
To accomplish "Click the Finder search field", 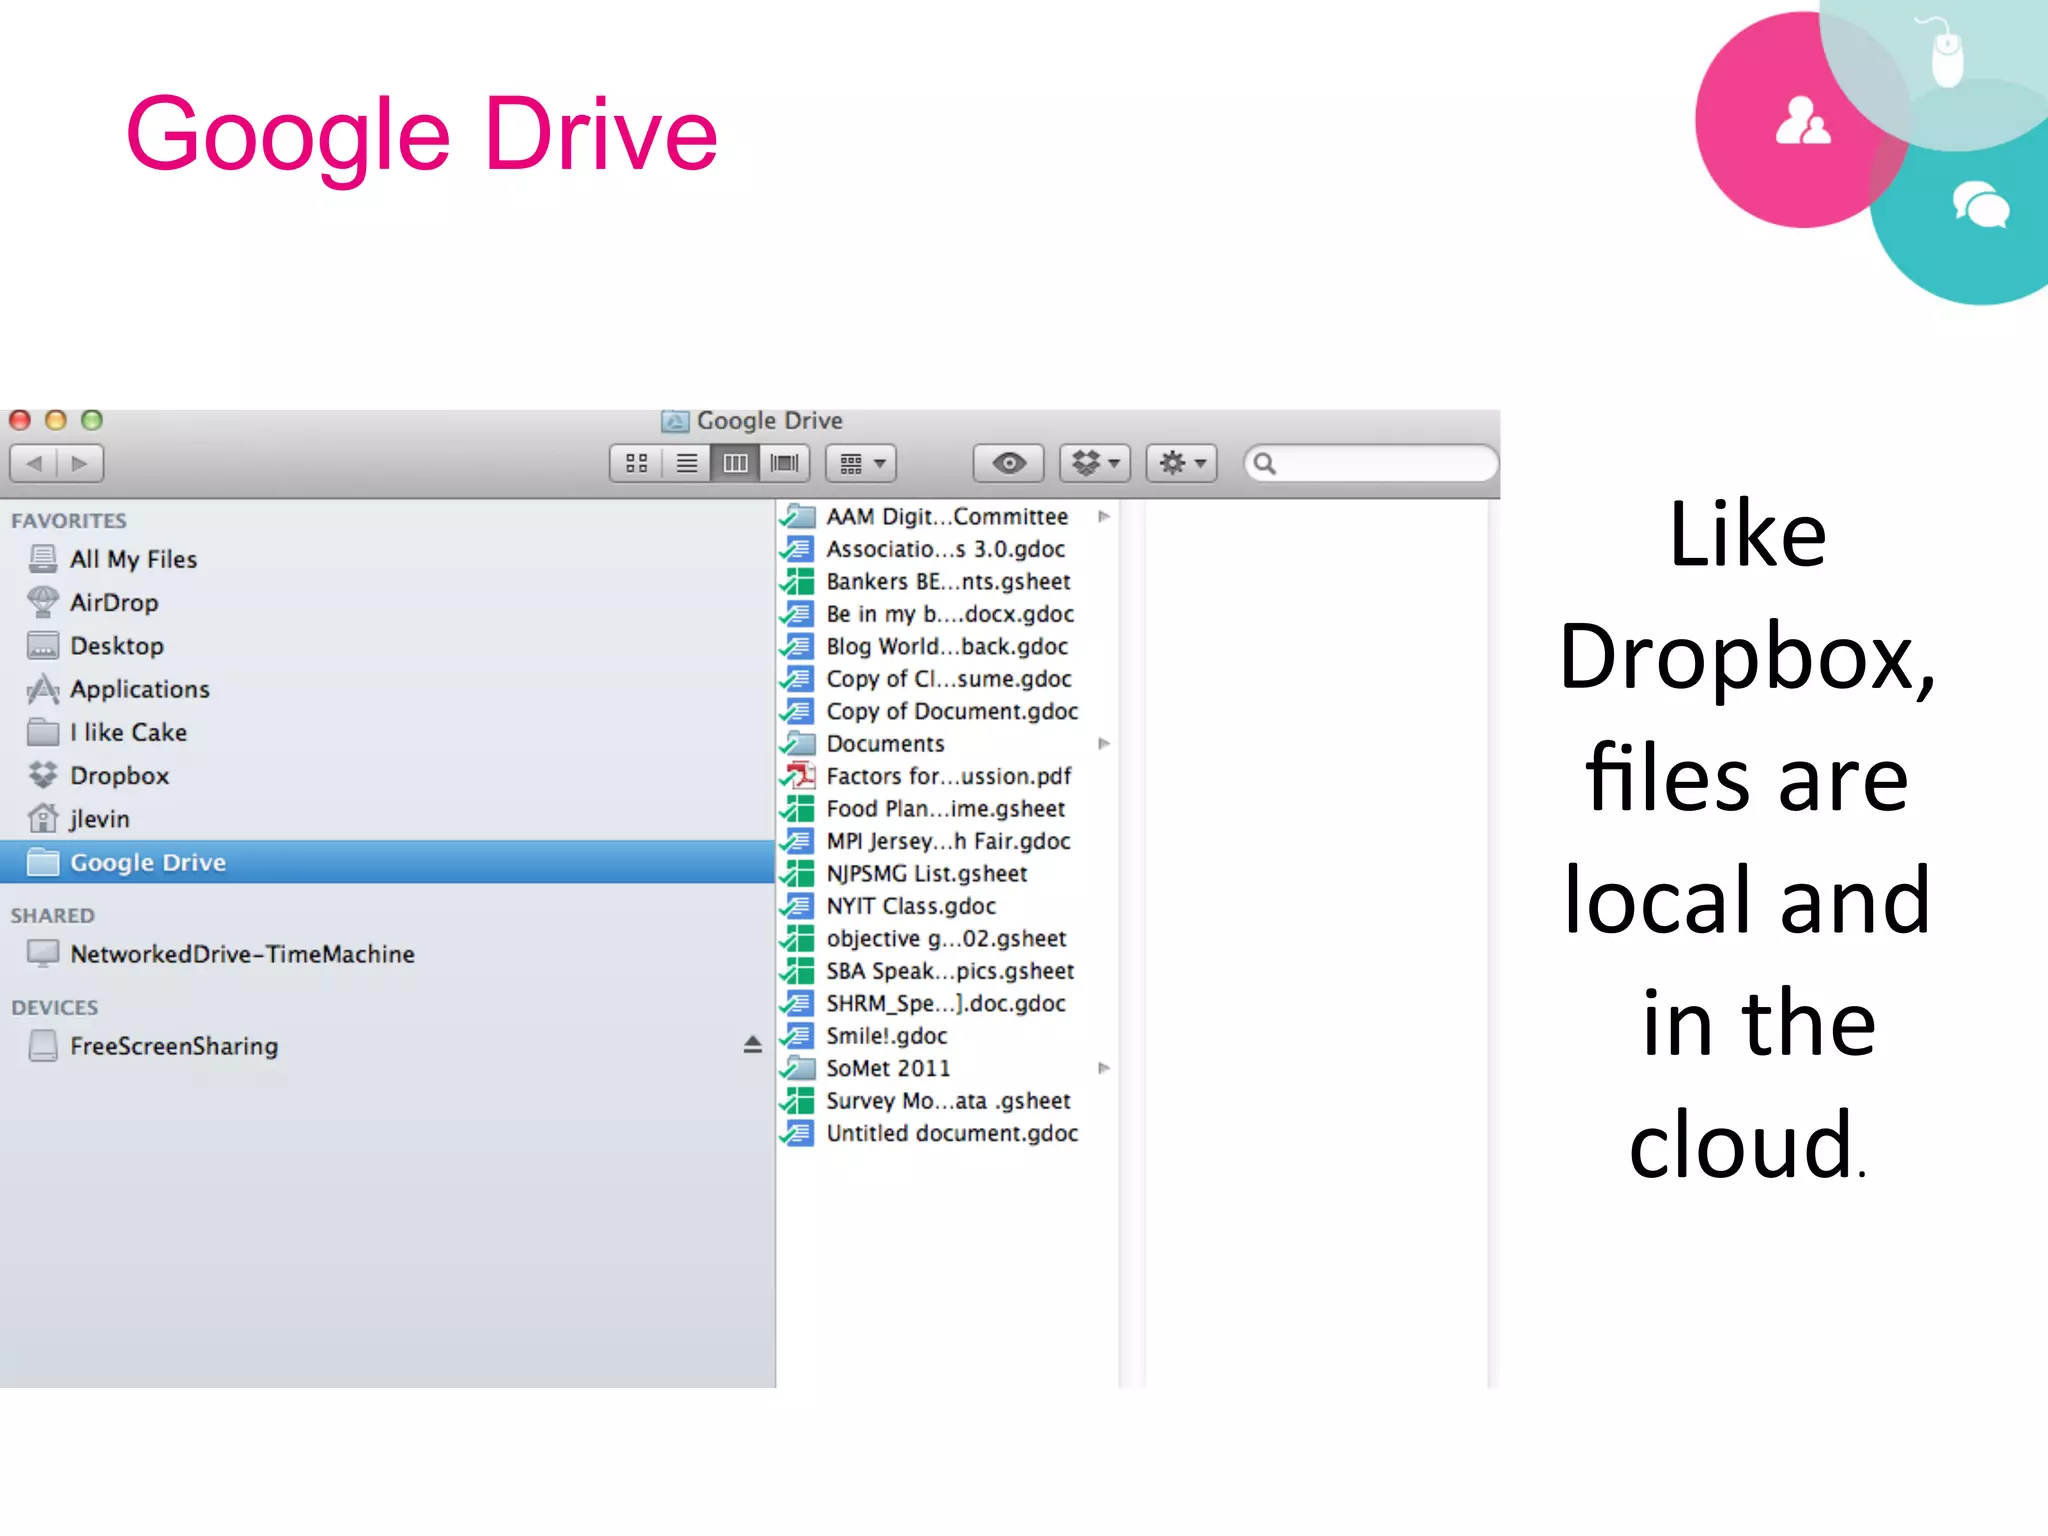I will coord(1371,463).
